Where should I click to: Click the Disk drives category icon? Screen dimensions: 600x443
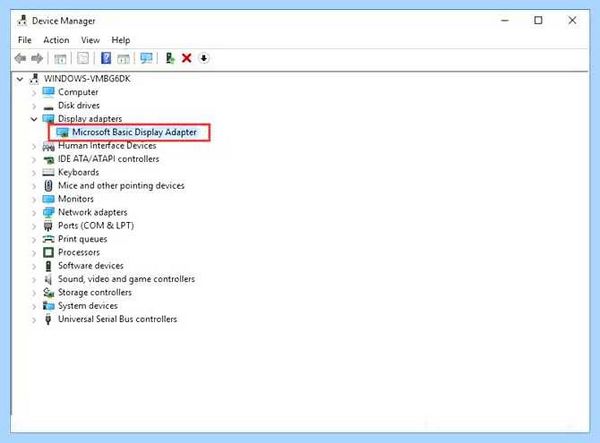(49, 106)
